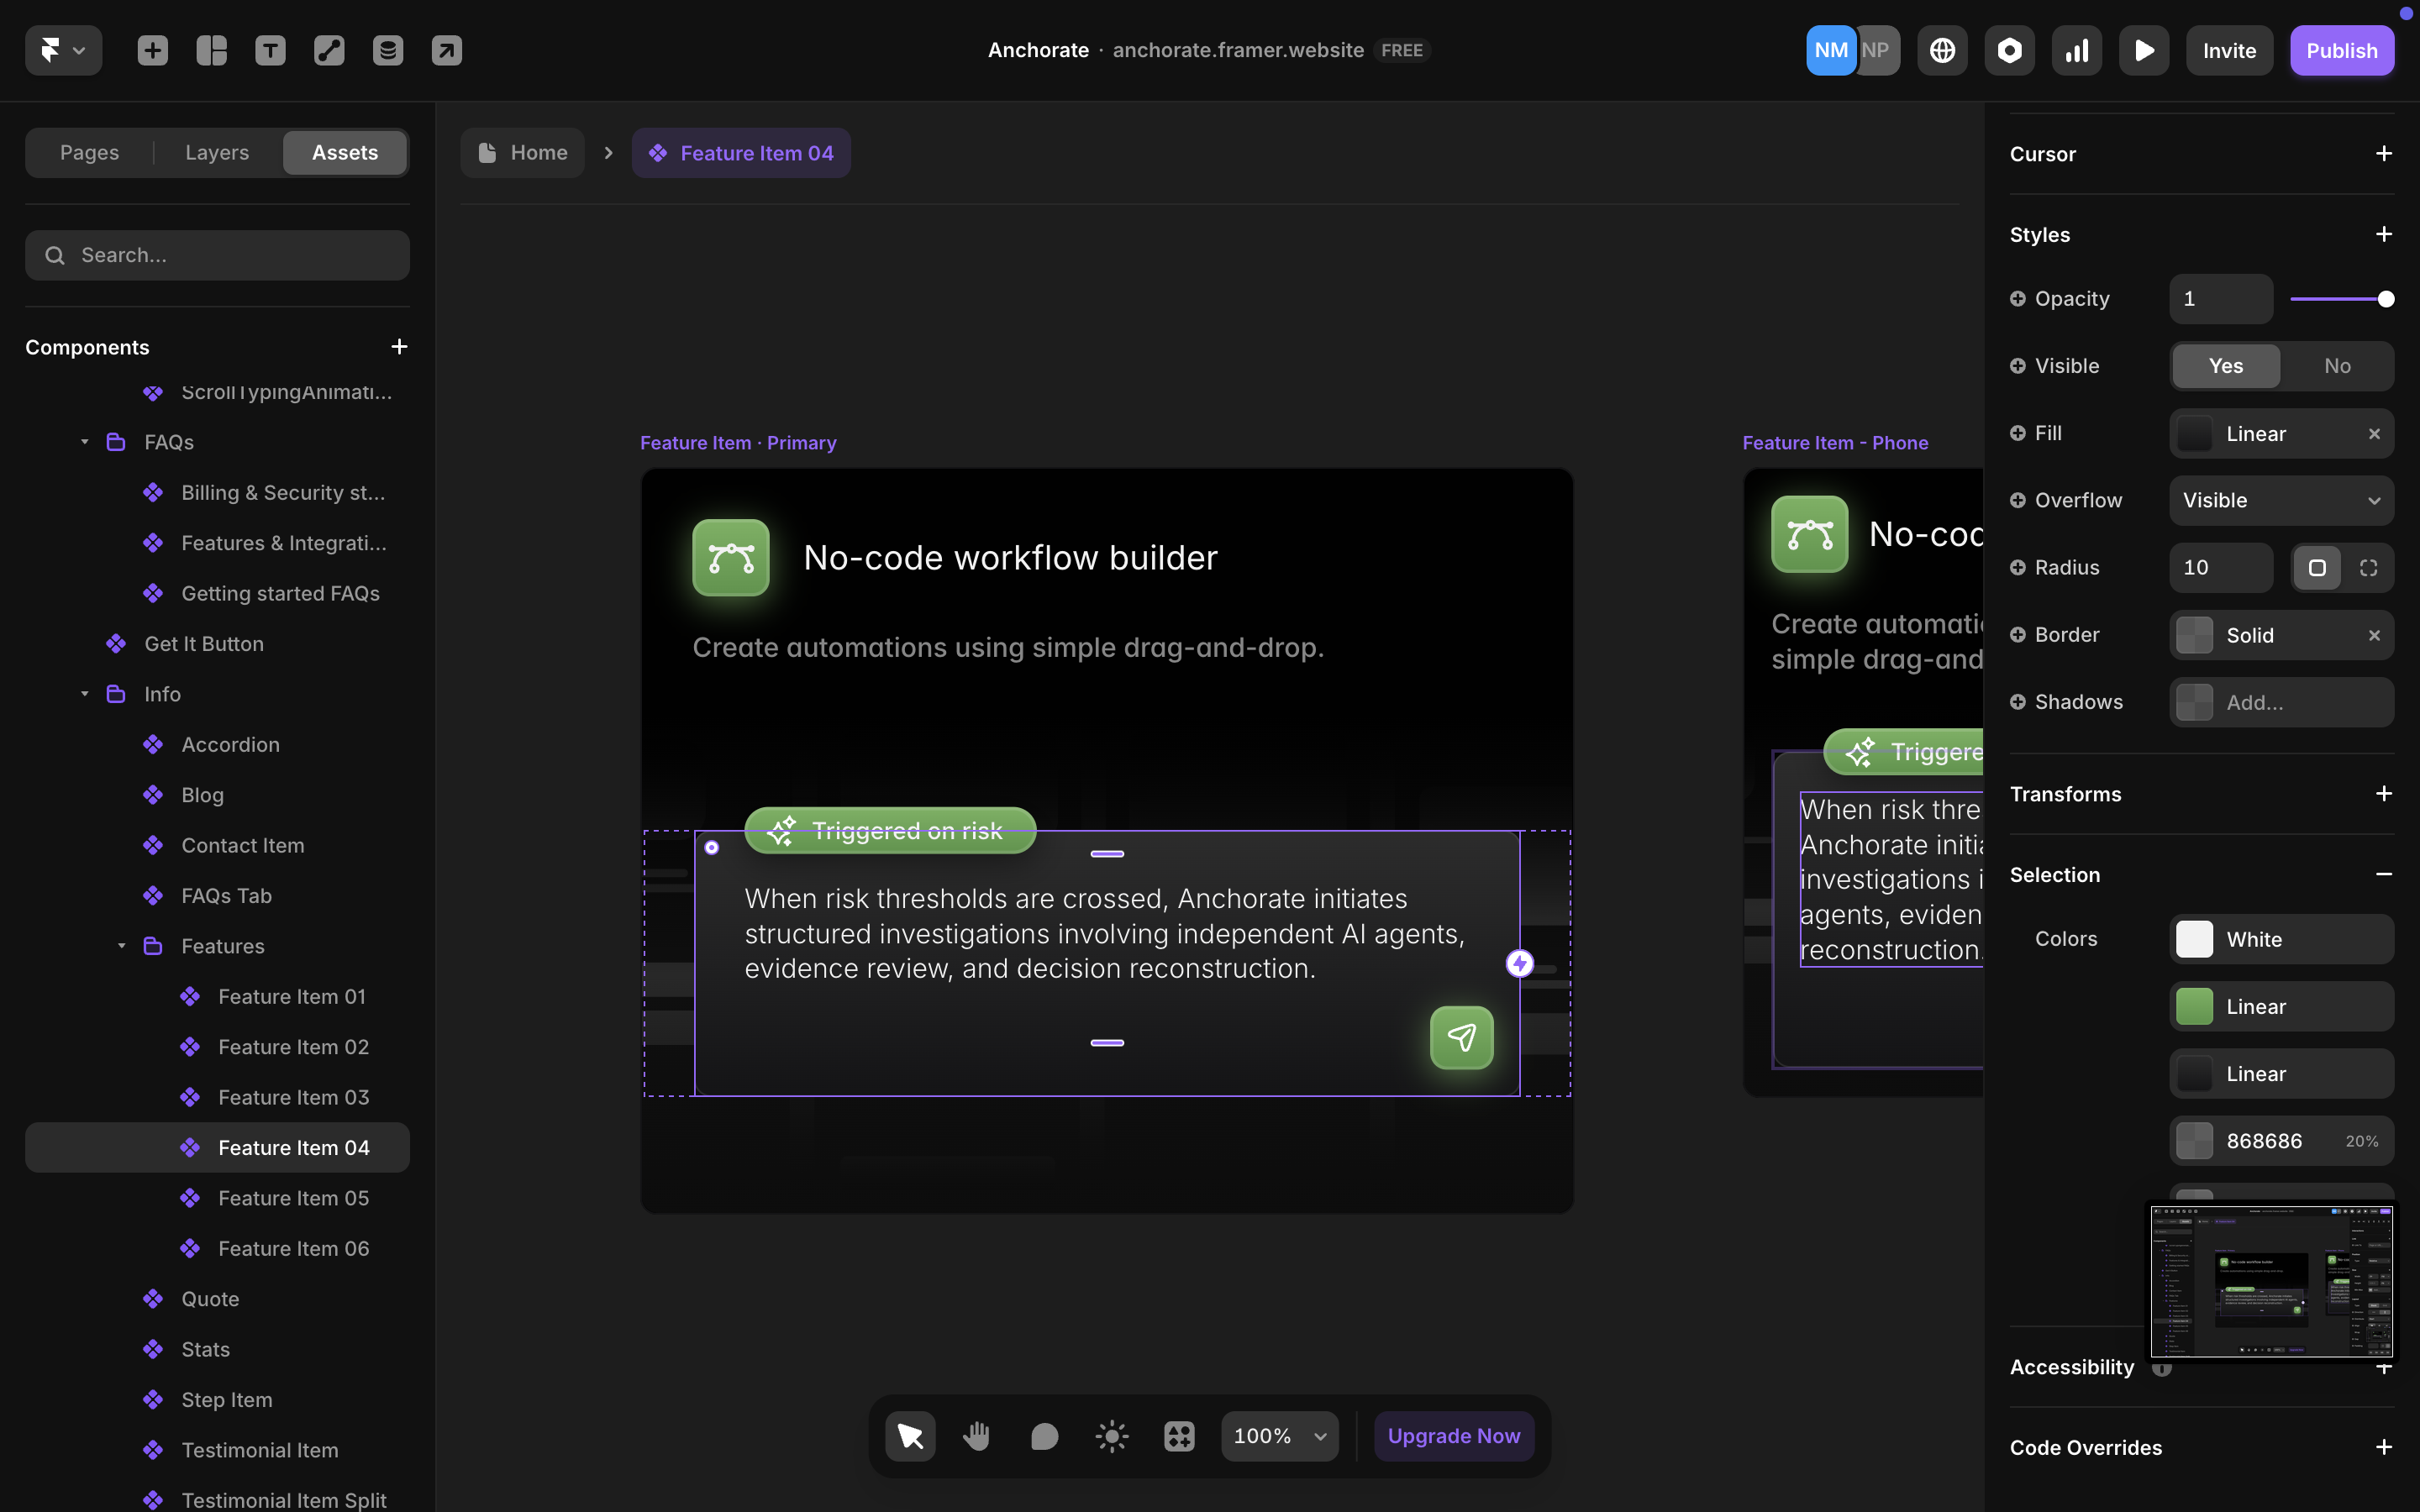
Task: Open the zoom level dropdown showing 100%
Action: pyautogui.click(x=1279, y=1435)
